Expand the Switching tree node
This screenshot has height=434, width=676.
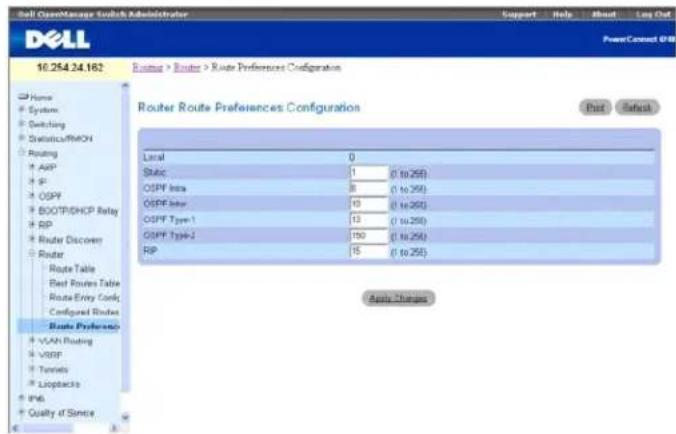tap(21, 124)
